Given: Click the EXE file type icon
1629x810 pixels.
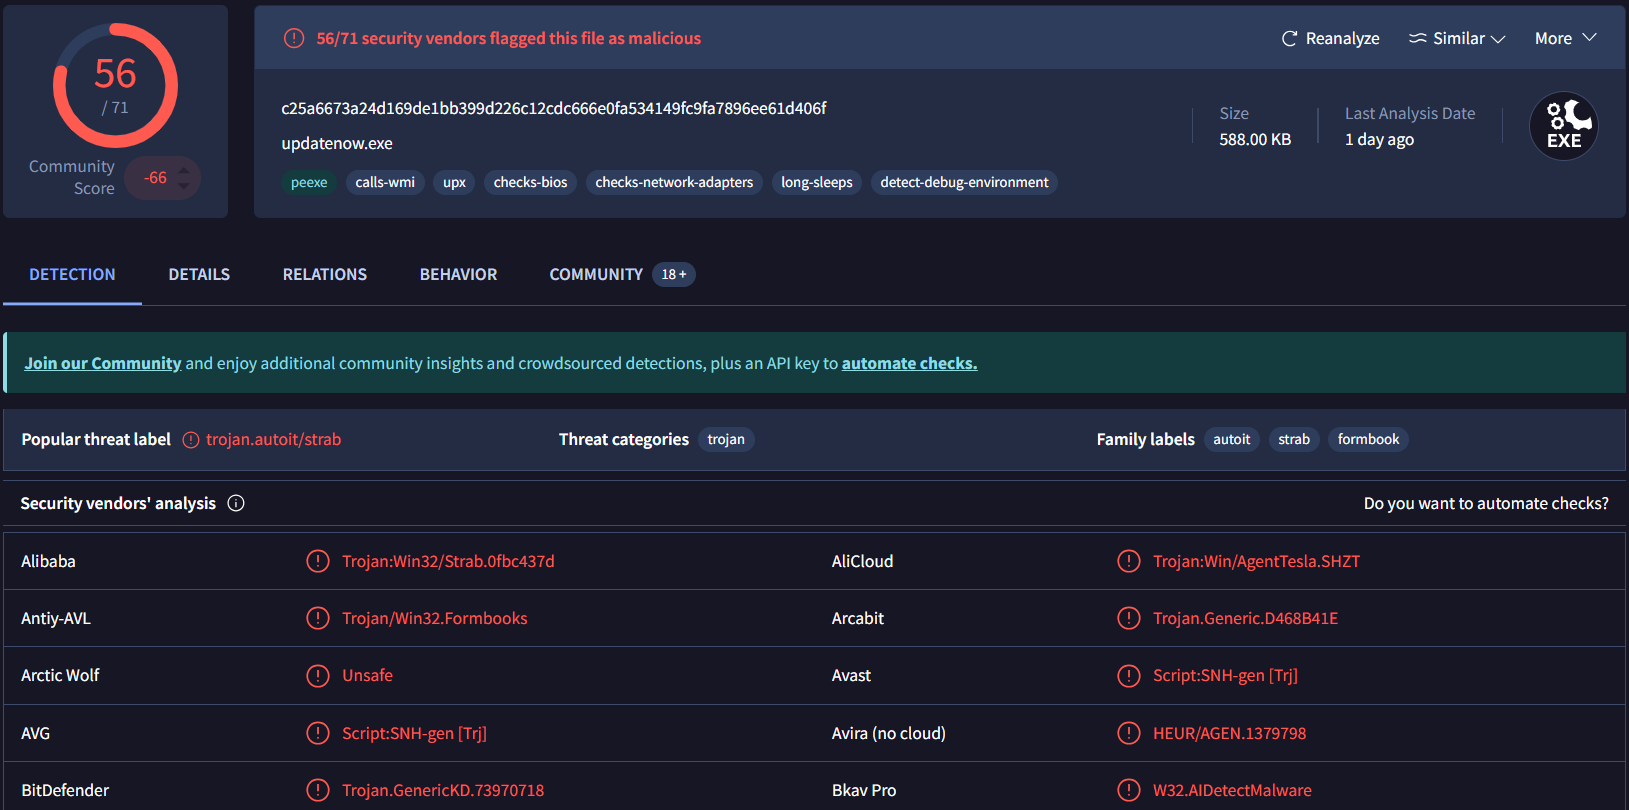Looking at the screenshot, I should (x=1563, y=126).
